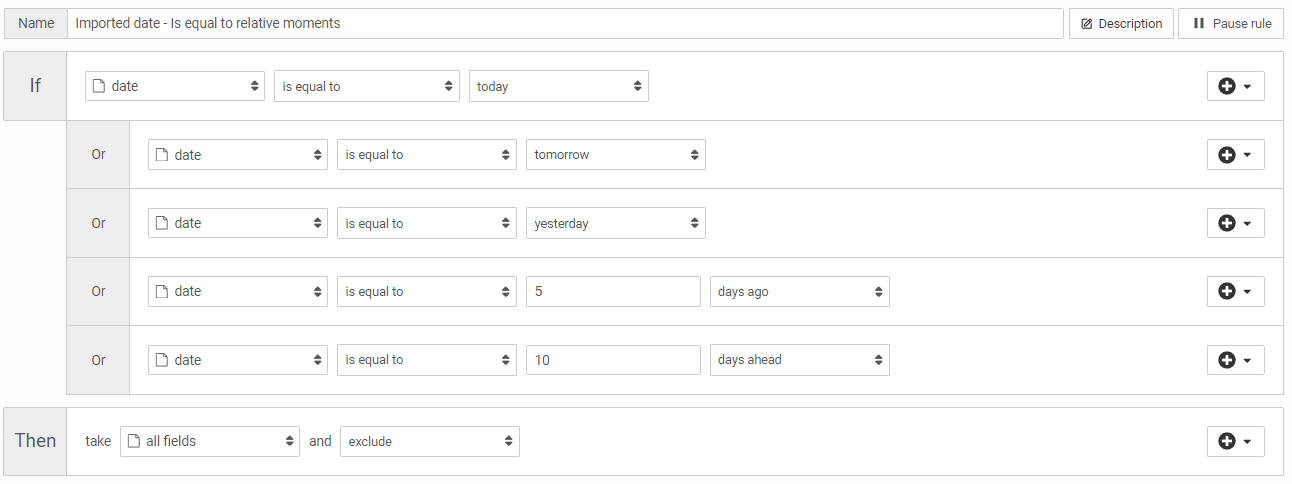The image size is (1292, 484).
Task: Open the 'tomorrow' value dropdown
Action: click(x=615, y=155)
